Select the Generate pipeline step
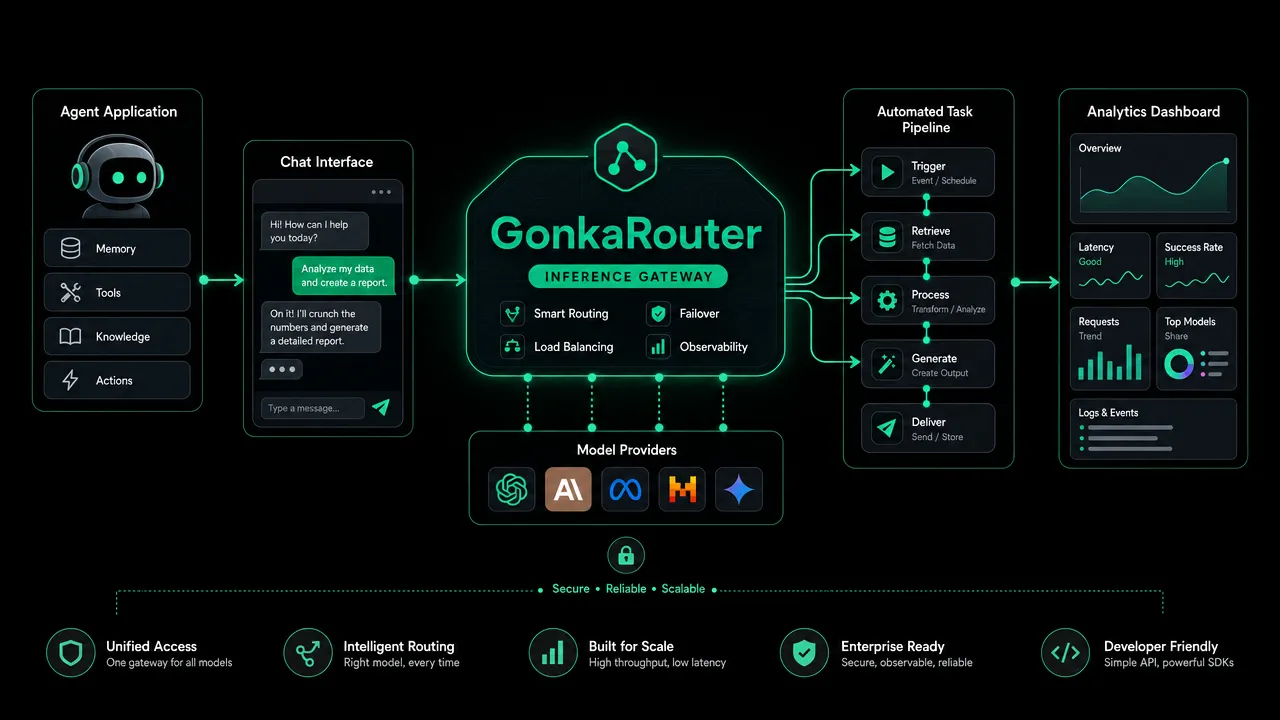Screen dimensions: 1280x720 click(928, 365)
